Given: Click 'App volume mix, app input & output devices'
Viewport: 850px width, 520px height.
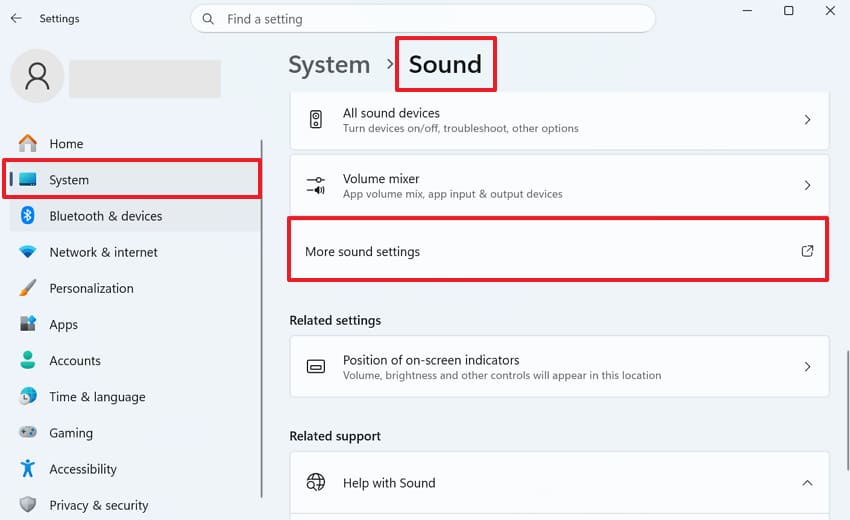Looking at the screenshot, I should point(453,194).
